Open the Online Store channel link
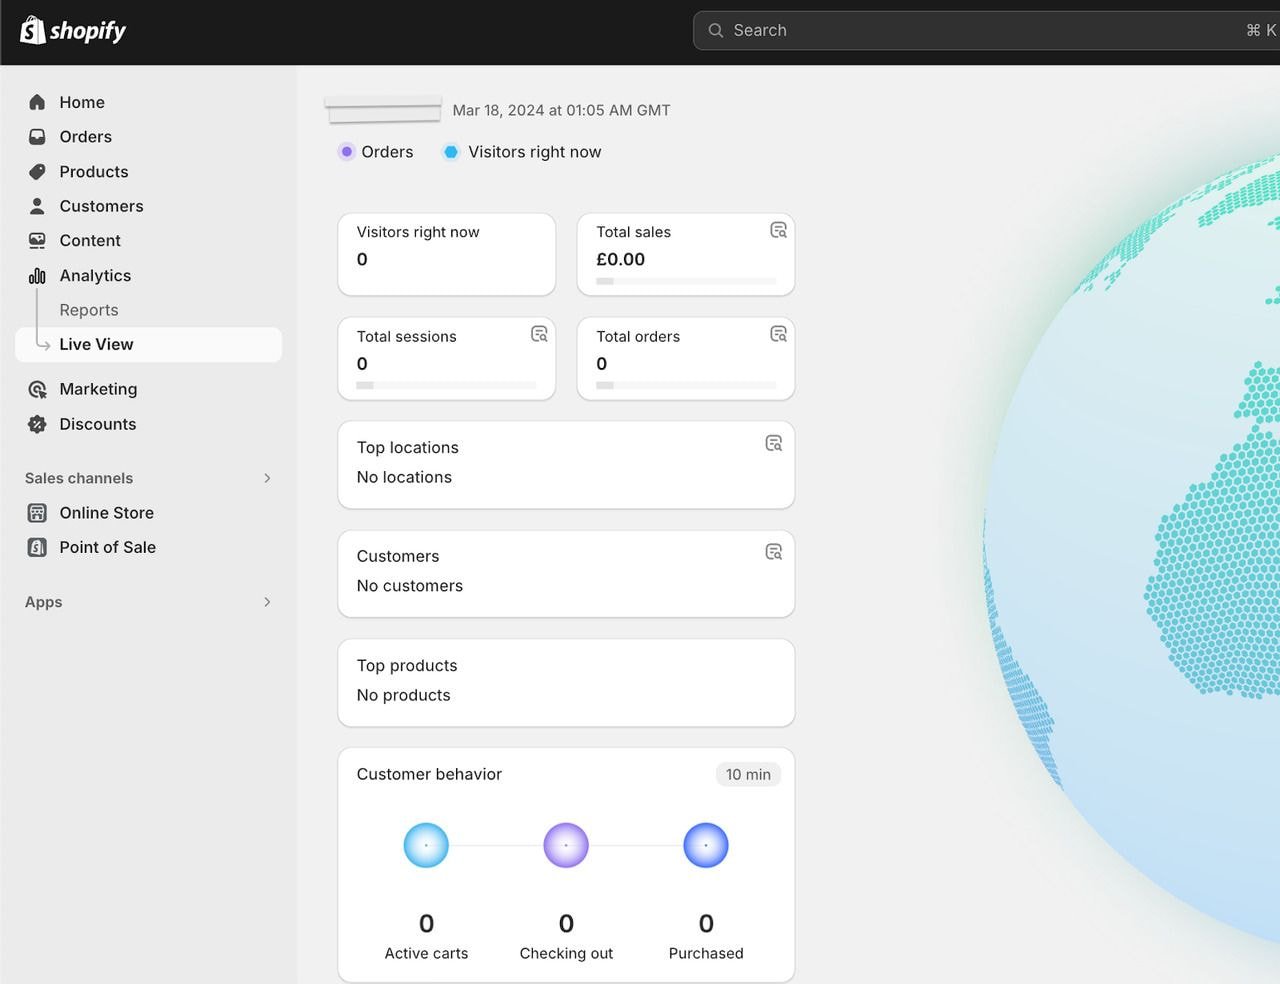The height and width of the screenshot is (984, 1280). click(x=106, y=513)
